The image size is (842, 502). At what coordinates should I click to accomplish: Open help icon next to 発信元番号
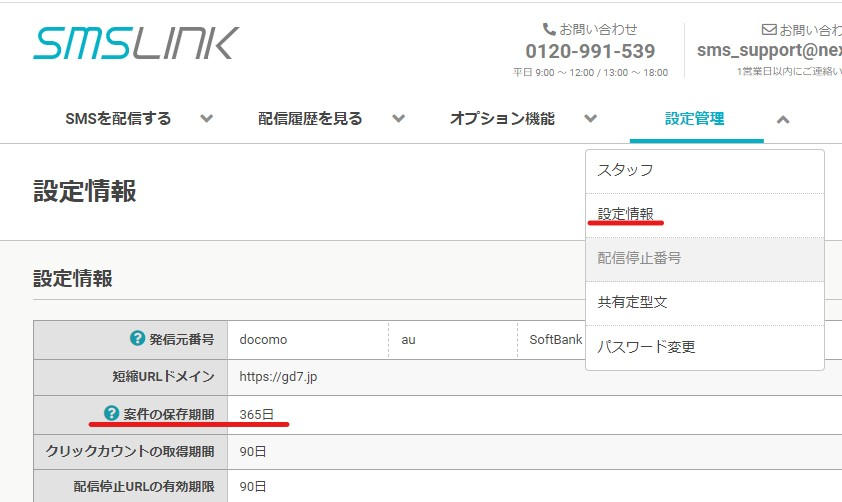(x=137, y=338)
